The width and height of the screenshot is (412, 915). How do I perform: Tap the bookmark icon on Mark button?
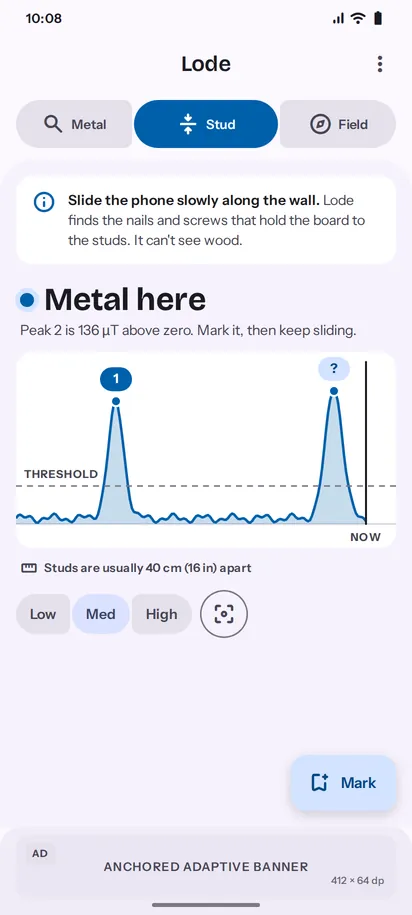[320, 783]
